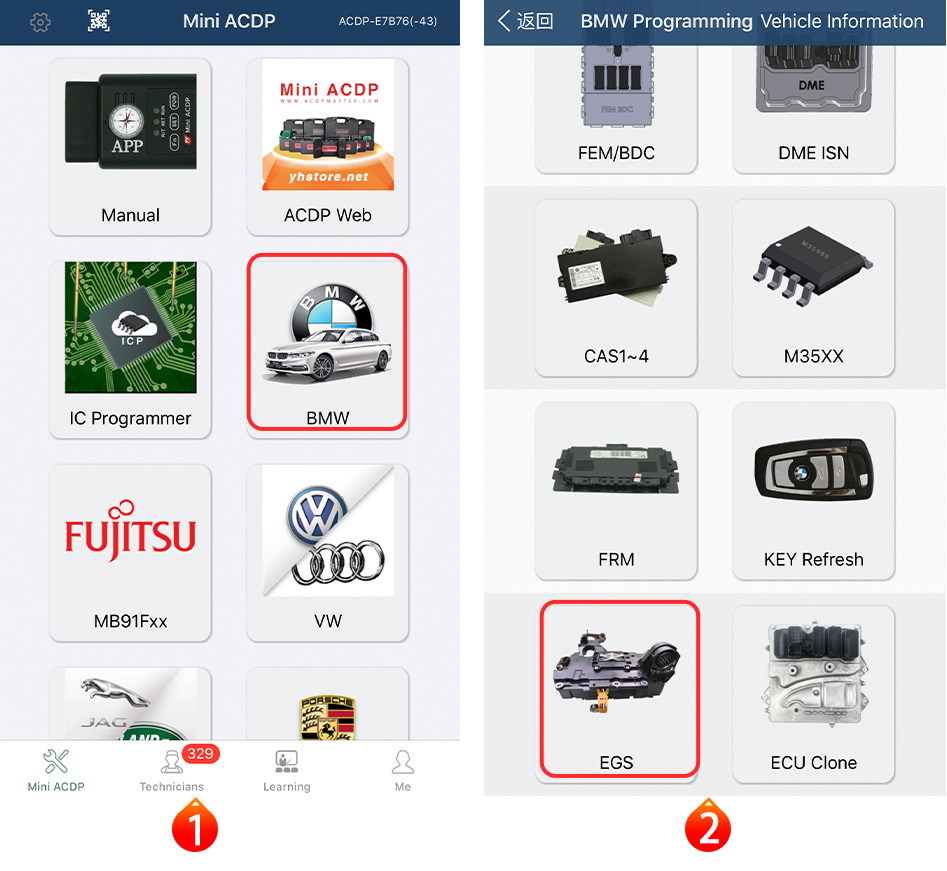Go to the Mini ACDP tab
947x871 pixels.
[x=56, y=771]
